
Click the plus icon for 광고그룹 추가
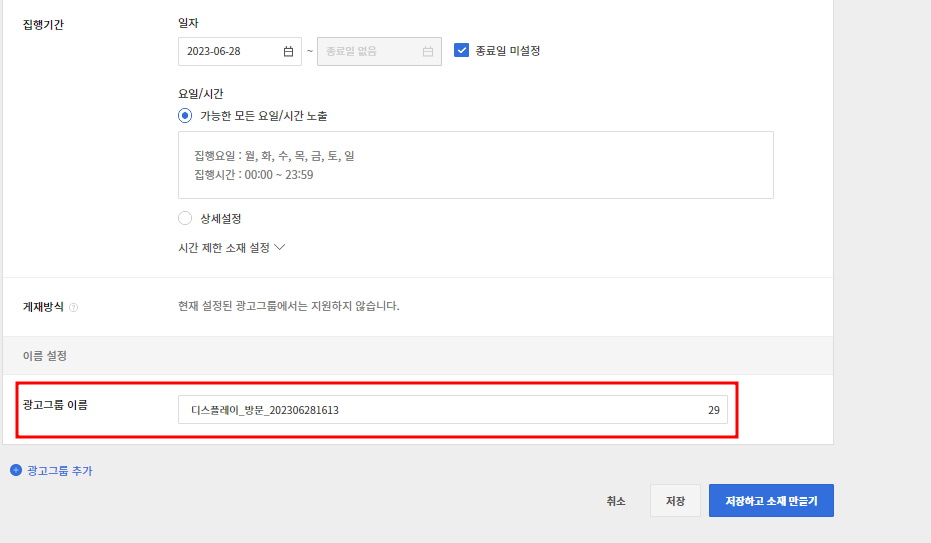pos(16,470)
